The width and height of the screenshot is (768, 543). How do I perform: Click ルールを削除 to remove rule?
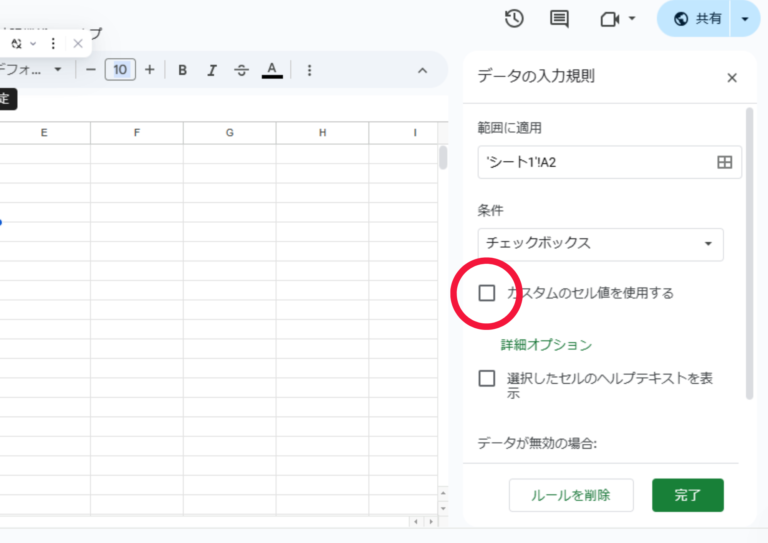(569, 494)
